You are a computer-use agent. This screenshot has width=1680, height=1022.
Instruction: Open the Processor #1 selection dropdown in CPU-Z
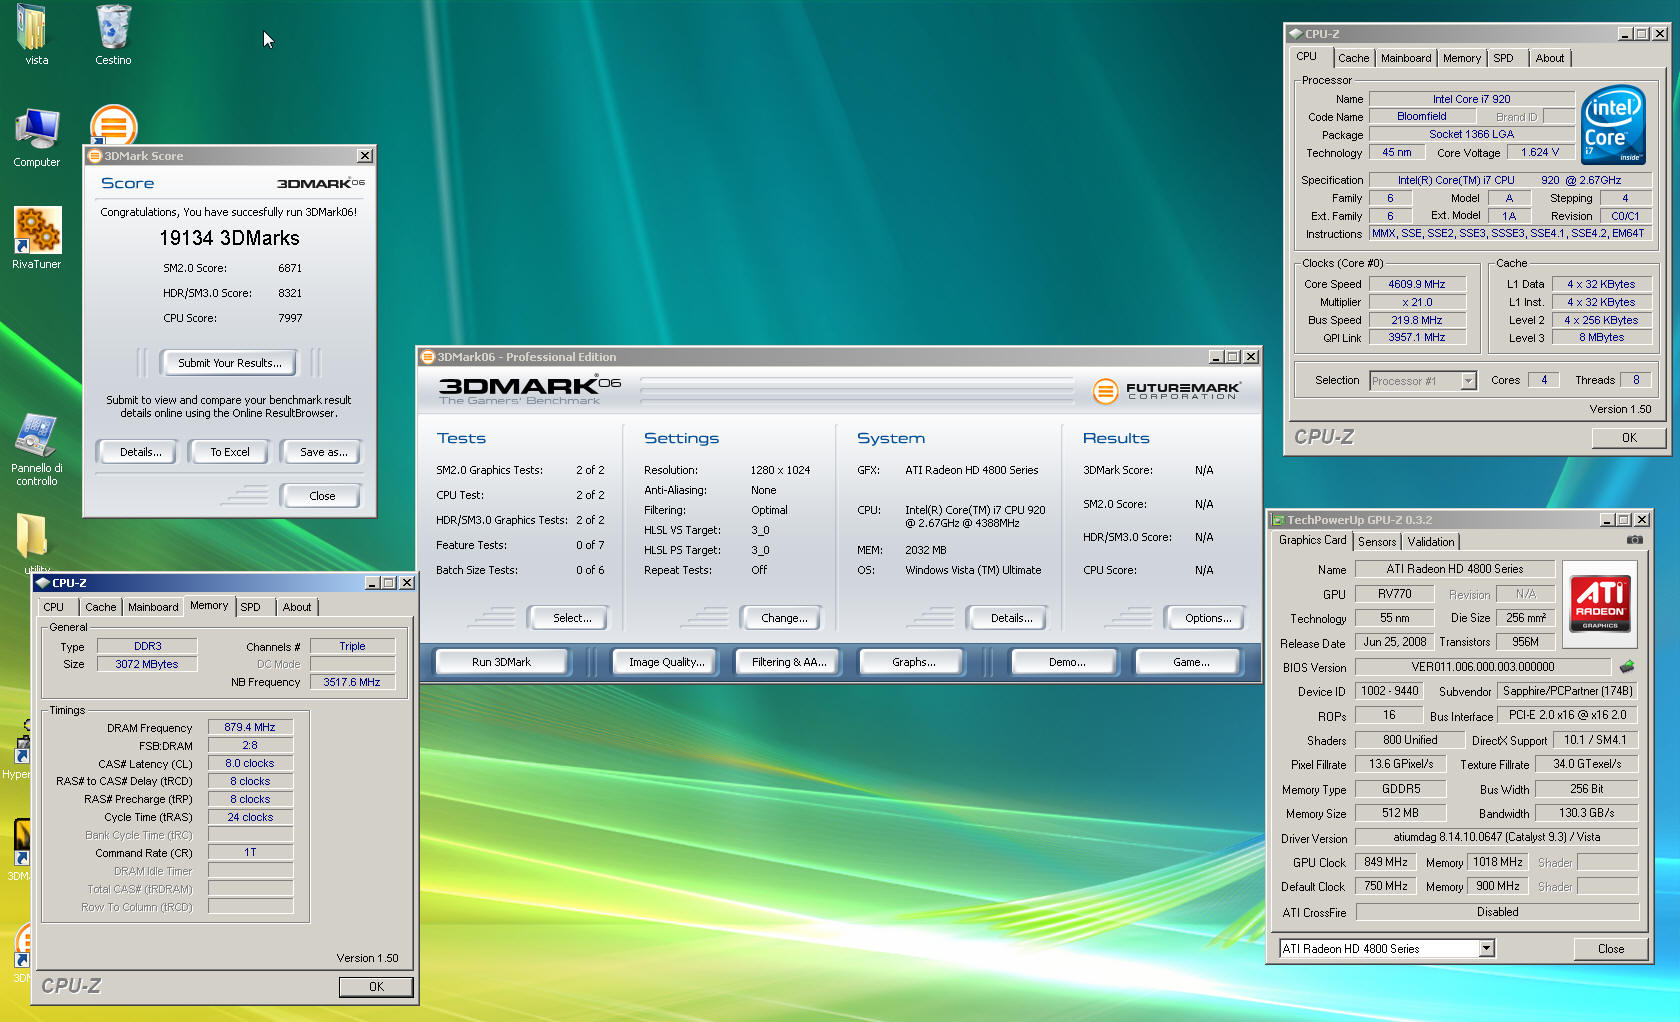pos(1468,381)
